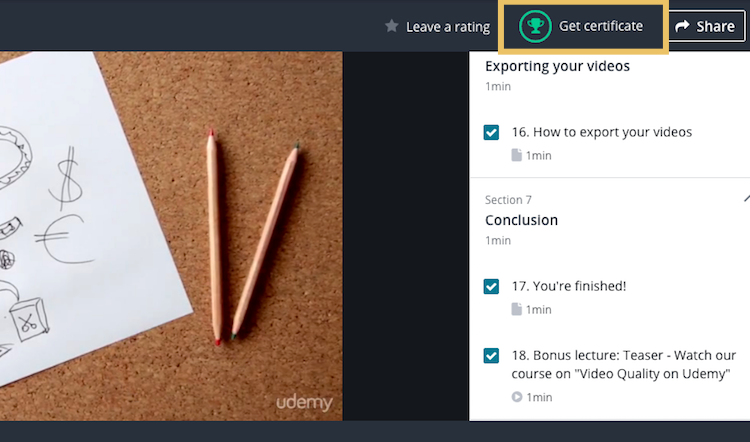
Task: Click the Share arrow icon
Action: [x=682, y=26]
